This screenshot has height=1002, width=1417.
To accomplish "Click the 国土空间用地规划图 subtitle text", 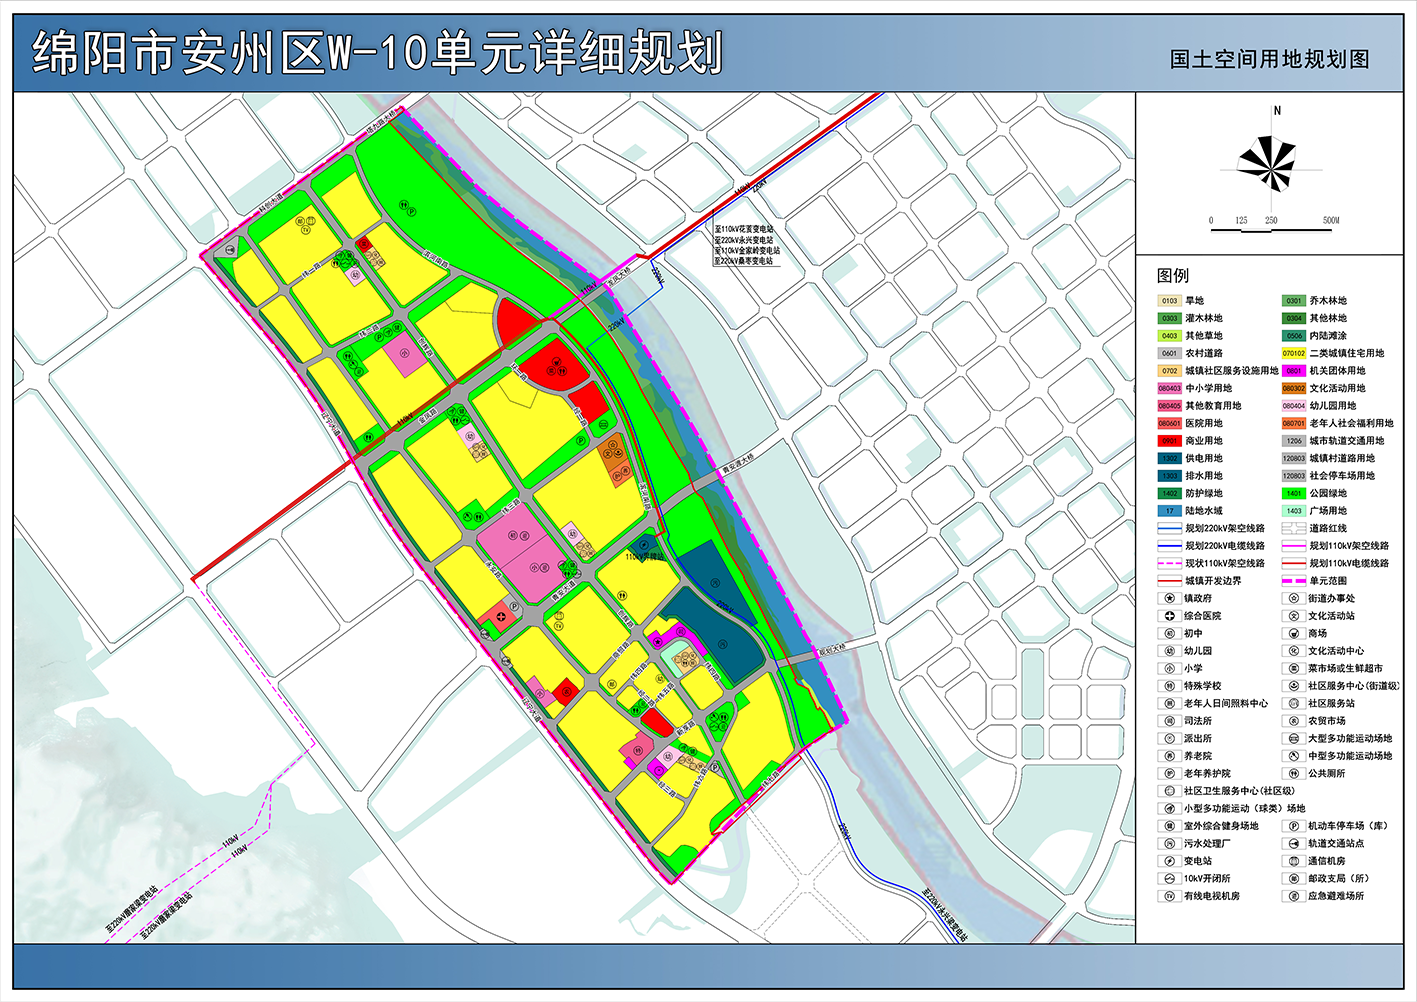I will 1269,59.
